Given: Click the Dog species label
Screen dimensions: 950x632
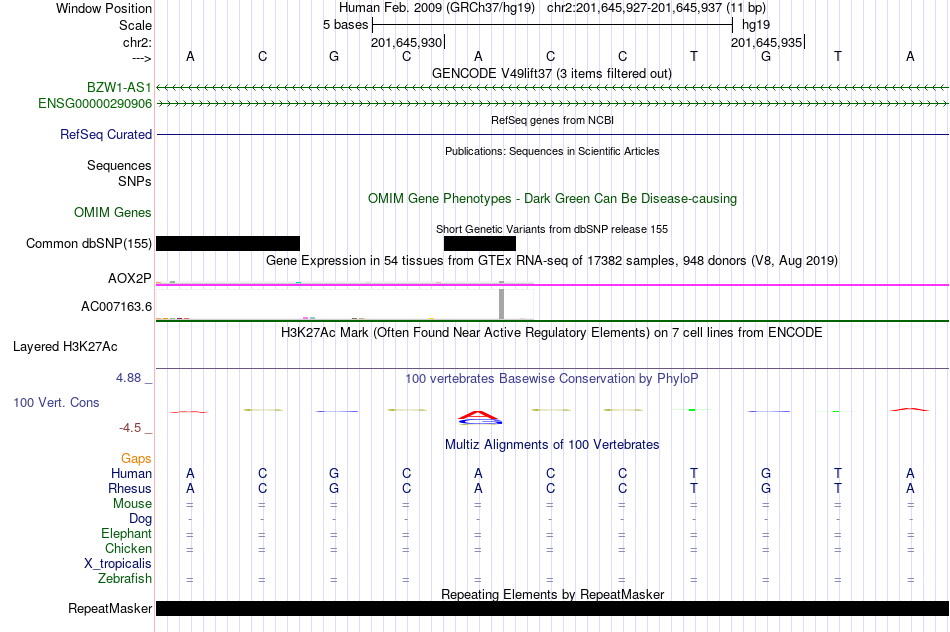Looking at the screenshot, I should pos(140,519).
